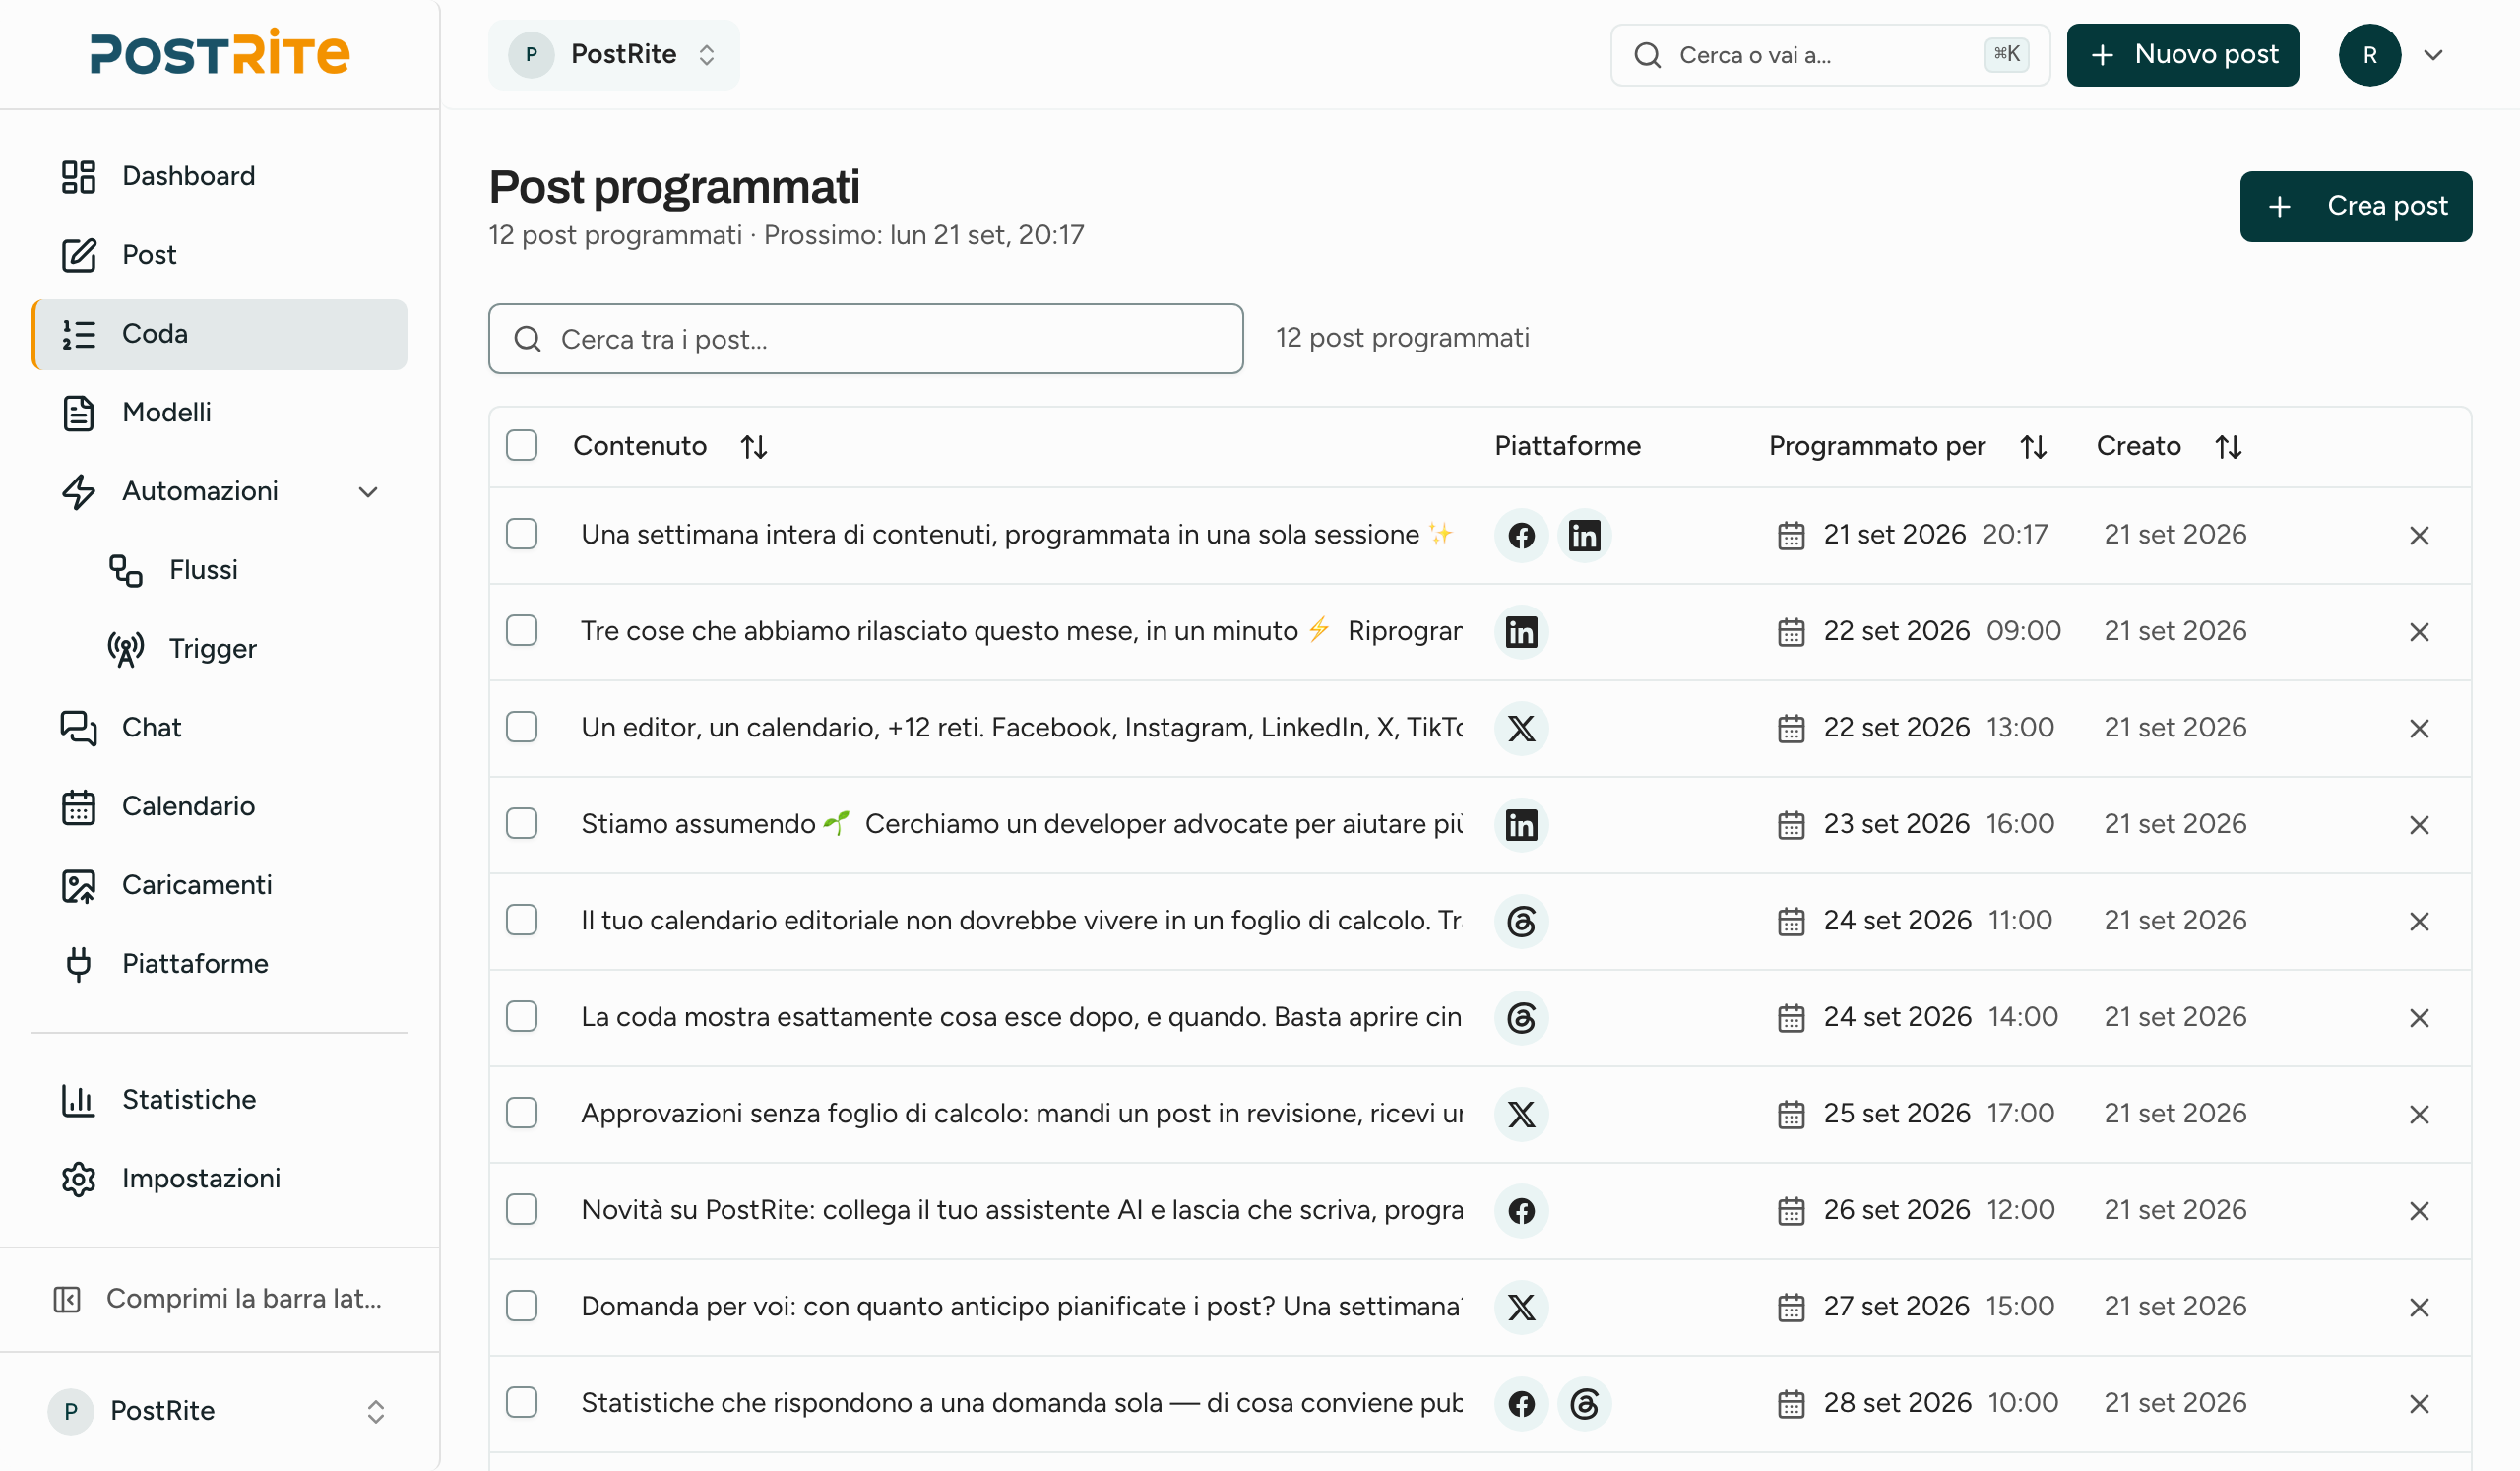The image size is (2520, 1471).
Task: Click Threads icon on 'Statistiche che rispondono' row
Action: (x=1584, y=1404)
